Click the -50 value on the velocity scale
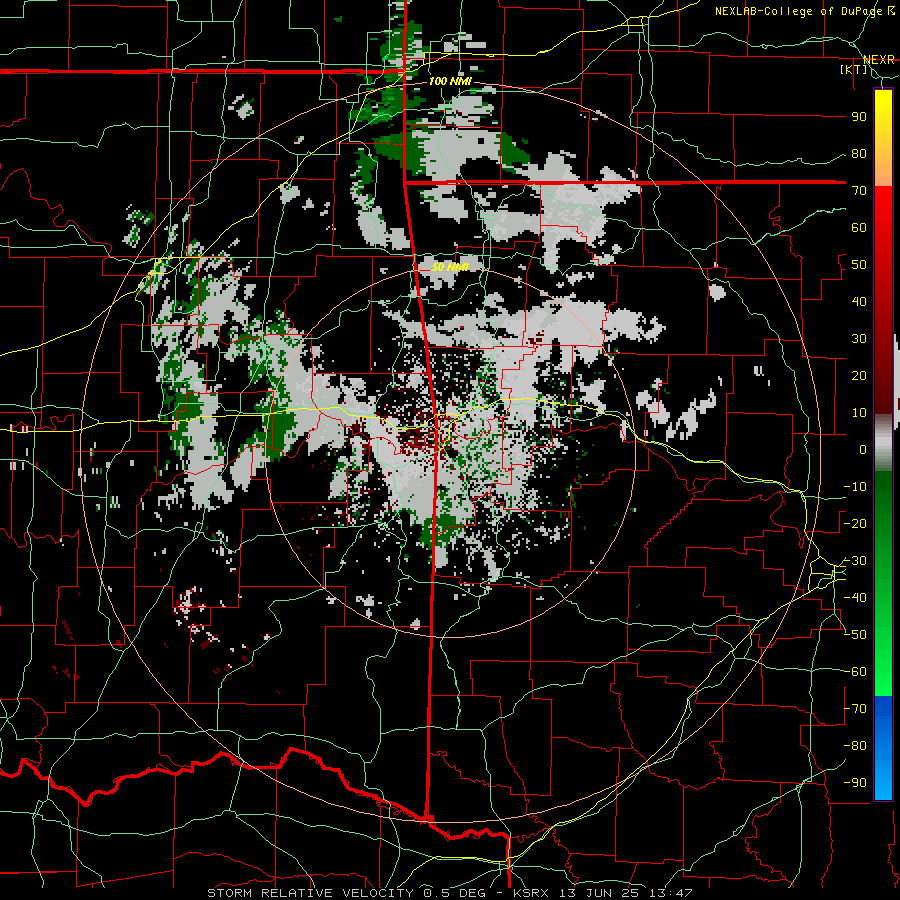This screenshot has height=900, width=900. pyautogui.click(x=855, y=635)
